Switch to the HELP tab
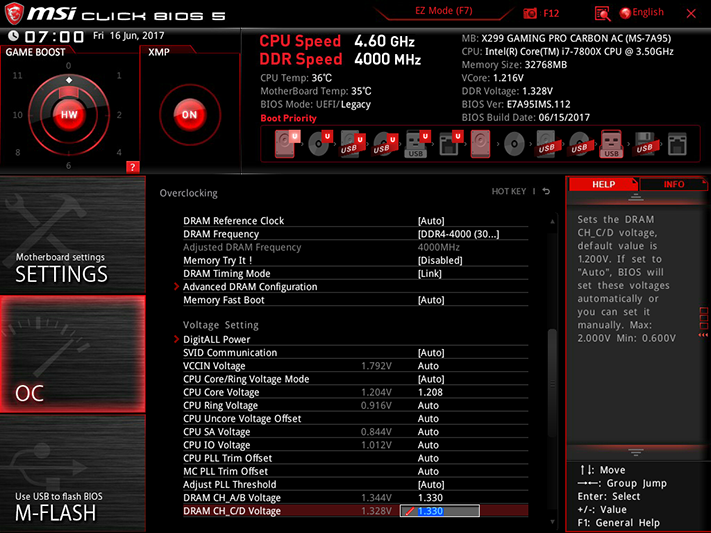 pyautogui.click(x=603, y=184)
